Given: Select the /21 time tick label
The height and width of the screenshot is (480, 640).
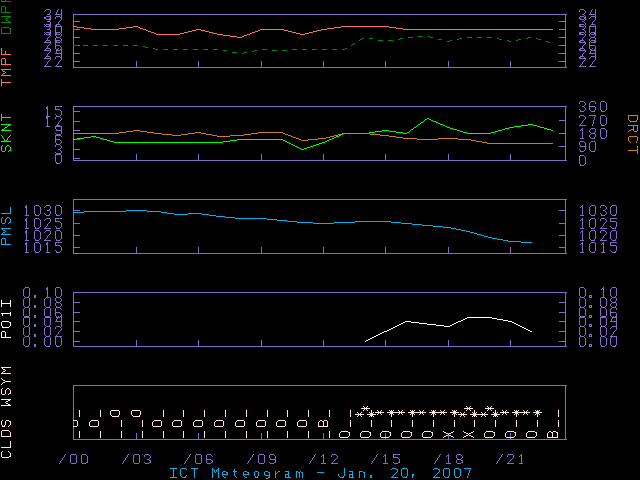Looking at the screenshot, I should tap(508, 458).
